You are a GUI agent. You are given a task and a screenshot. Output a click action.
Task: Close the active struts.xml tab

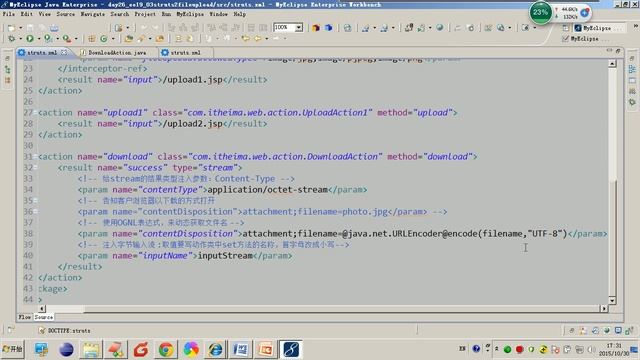coord(64,52)
